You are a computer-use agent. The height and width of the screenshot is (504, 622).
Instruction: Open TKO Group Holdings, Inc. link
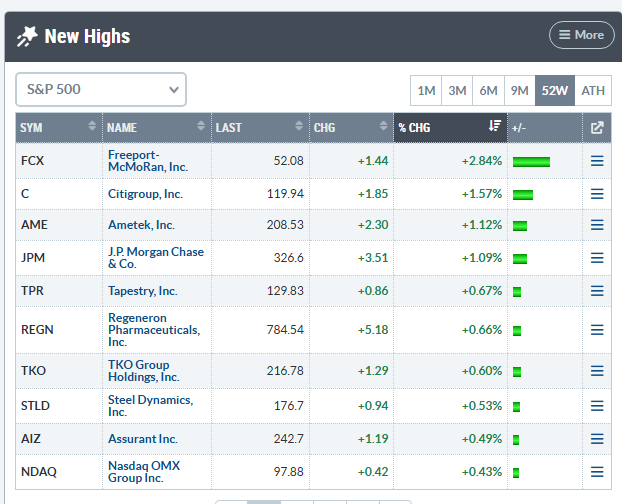click(144, 371)
